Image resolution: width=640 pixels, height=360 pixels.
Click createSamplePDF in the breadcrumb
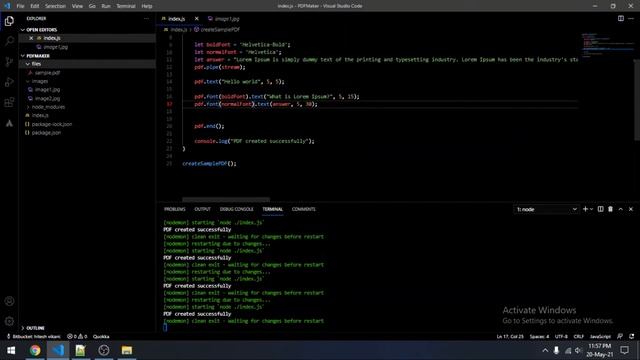click(220, 30)
